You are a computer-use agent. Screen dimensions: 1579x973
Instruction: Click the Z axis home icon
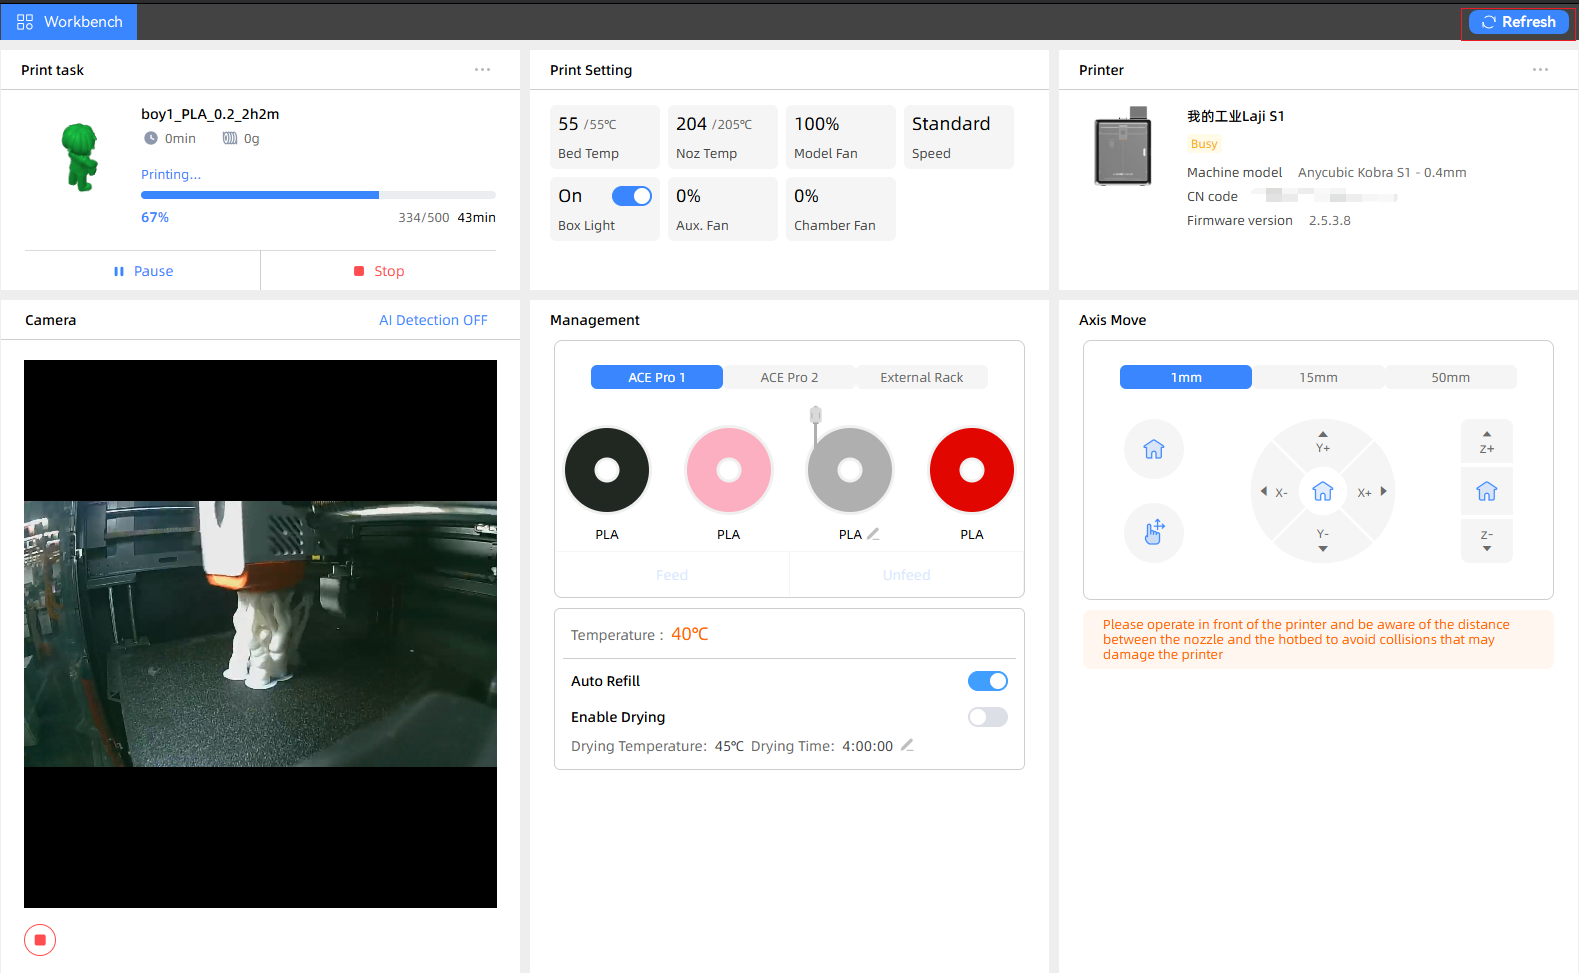pos(1487,491)
